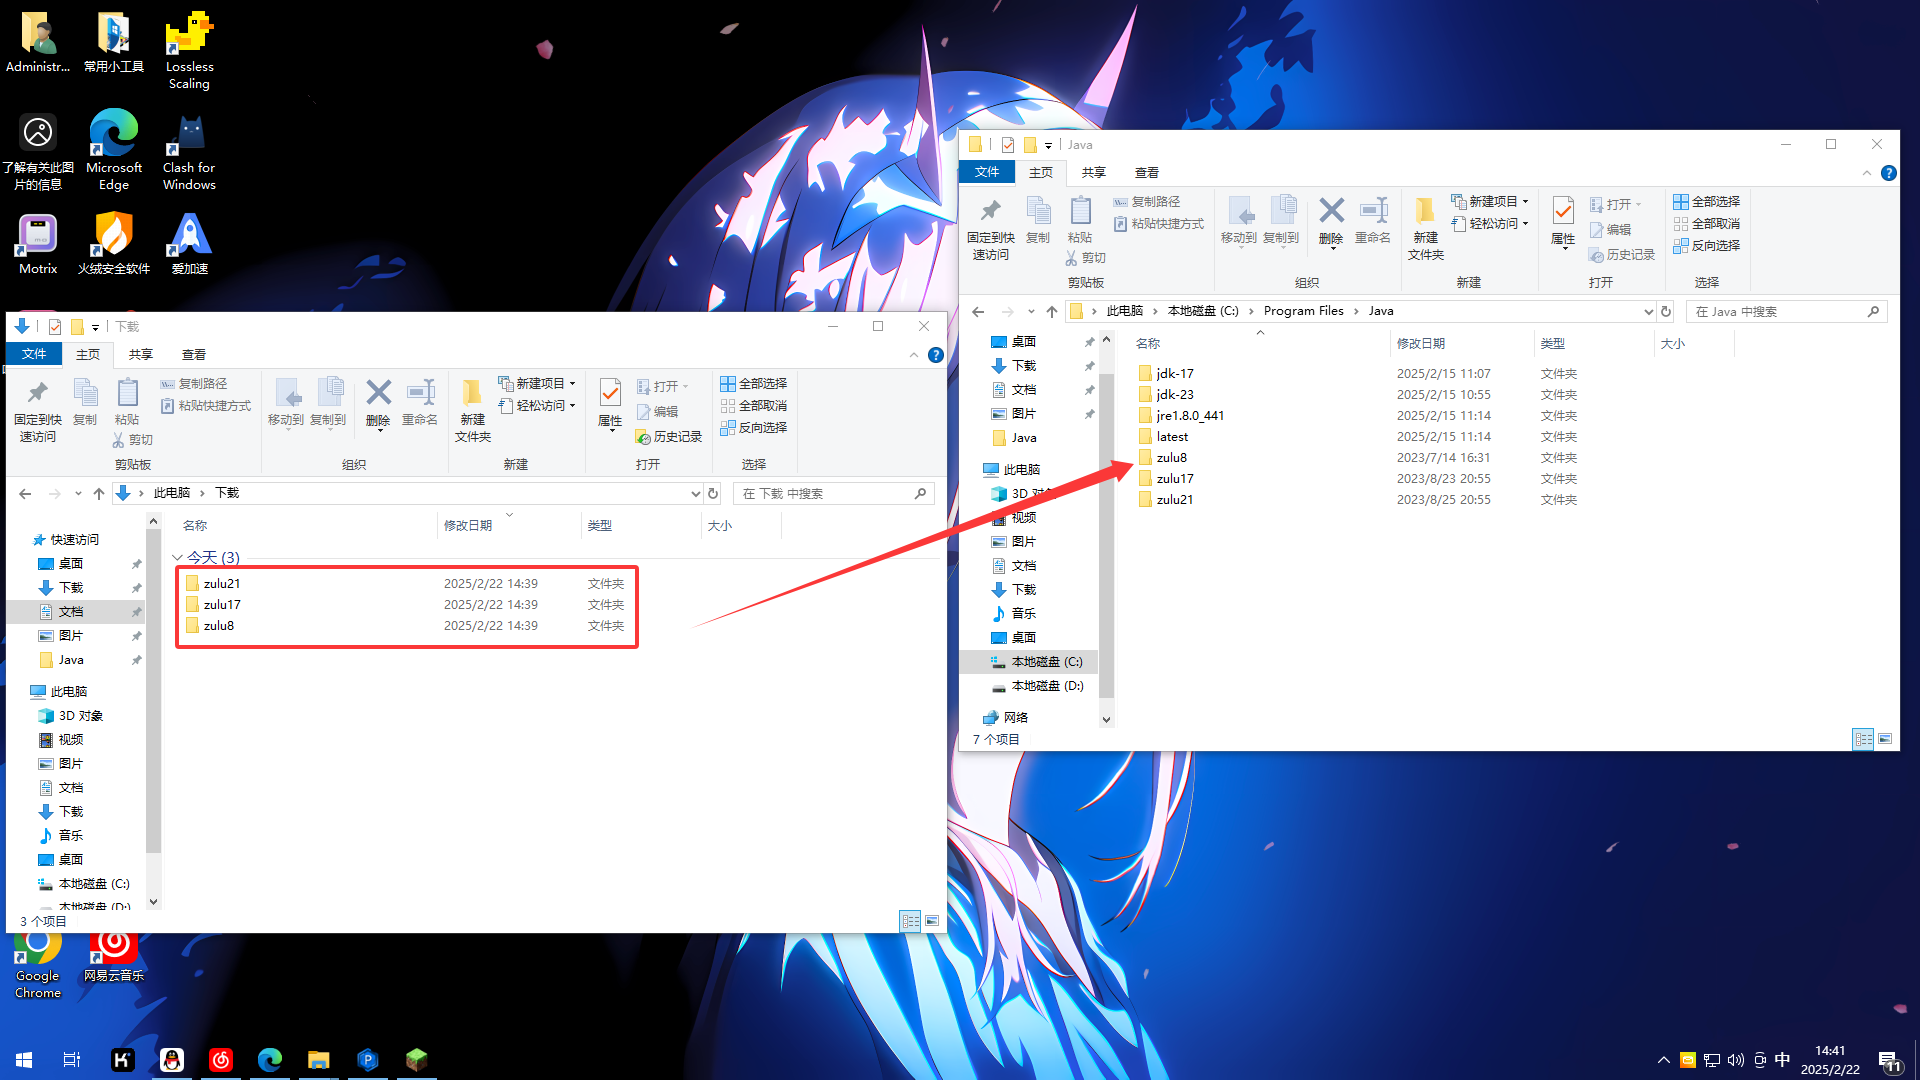Click Program Files in the Java address breadcrumb
The image size is (1920, 1080).
[1303, 311]
